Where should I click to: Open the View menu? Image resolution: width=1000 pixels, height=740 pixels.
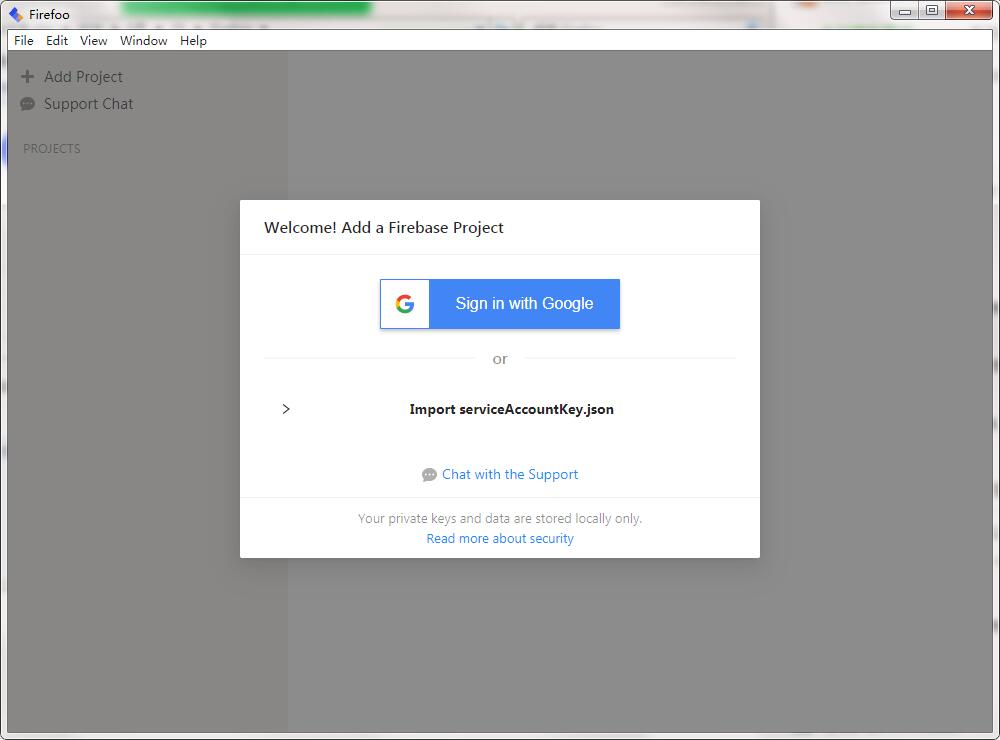93,41
